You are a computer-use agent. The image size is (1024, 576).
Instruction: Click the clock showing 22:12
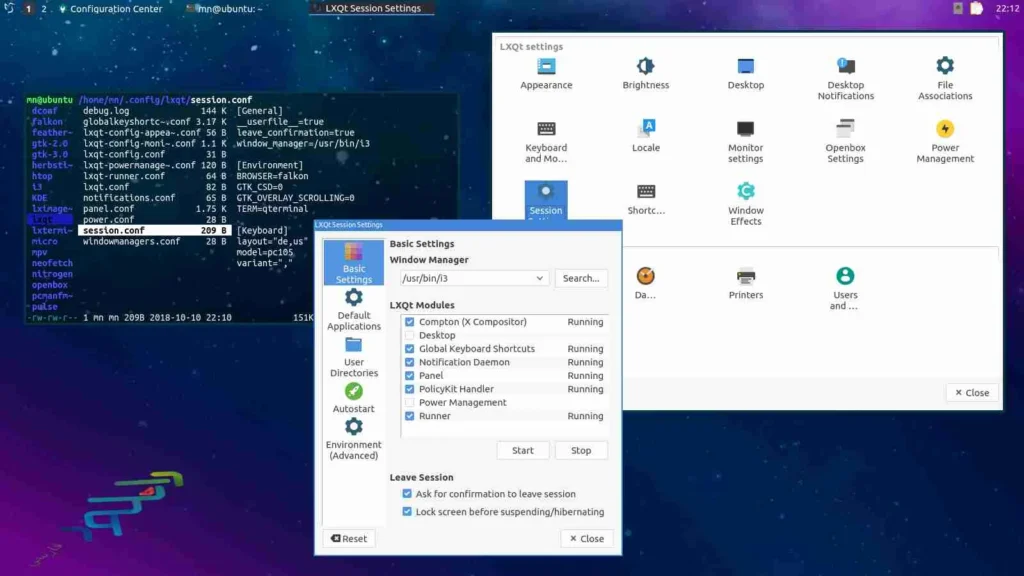click(x=1007, y=8)
